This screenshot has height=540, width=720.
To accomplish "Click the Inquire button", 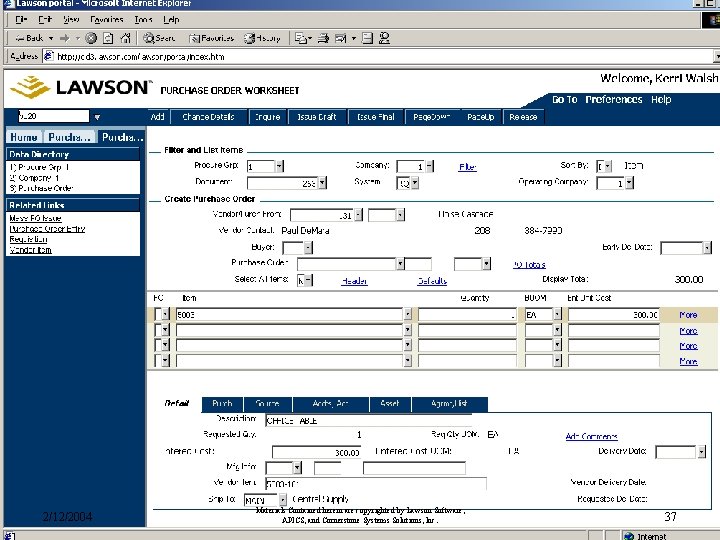I will coord(267,117).
